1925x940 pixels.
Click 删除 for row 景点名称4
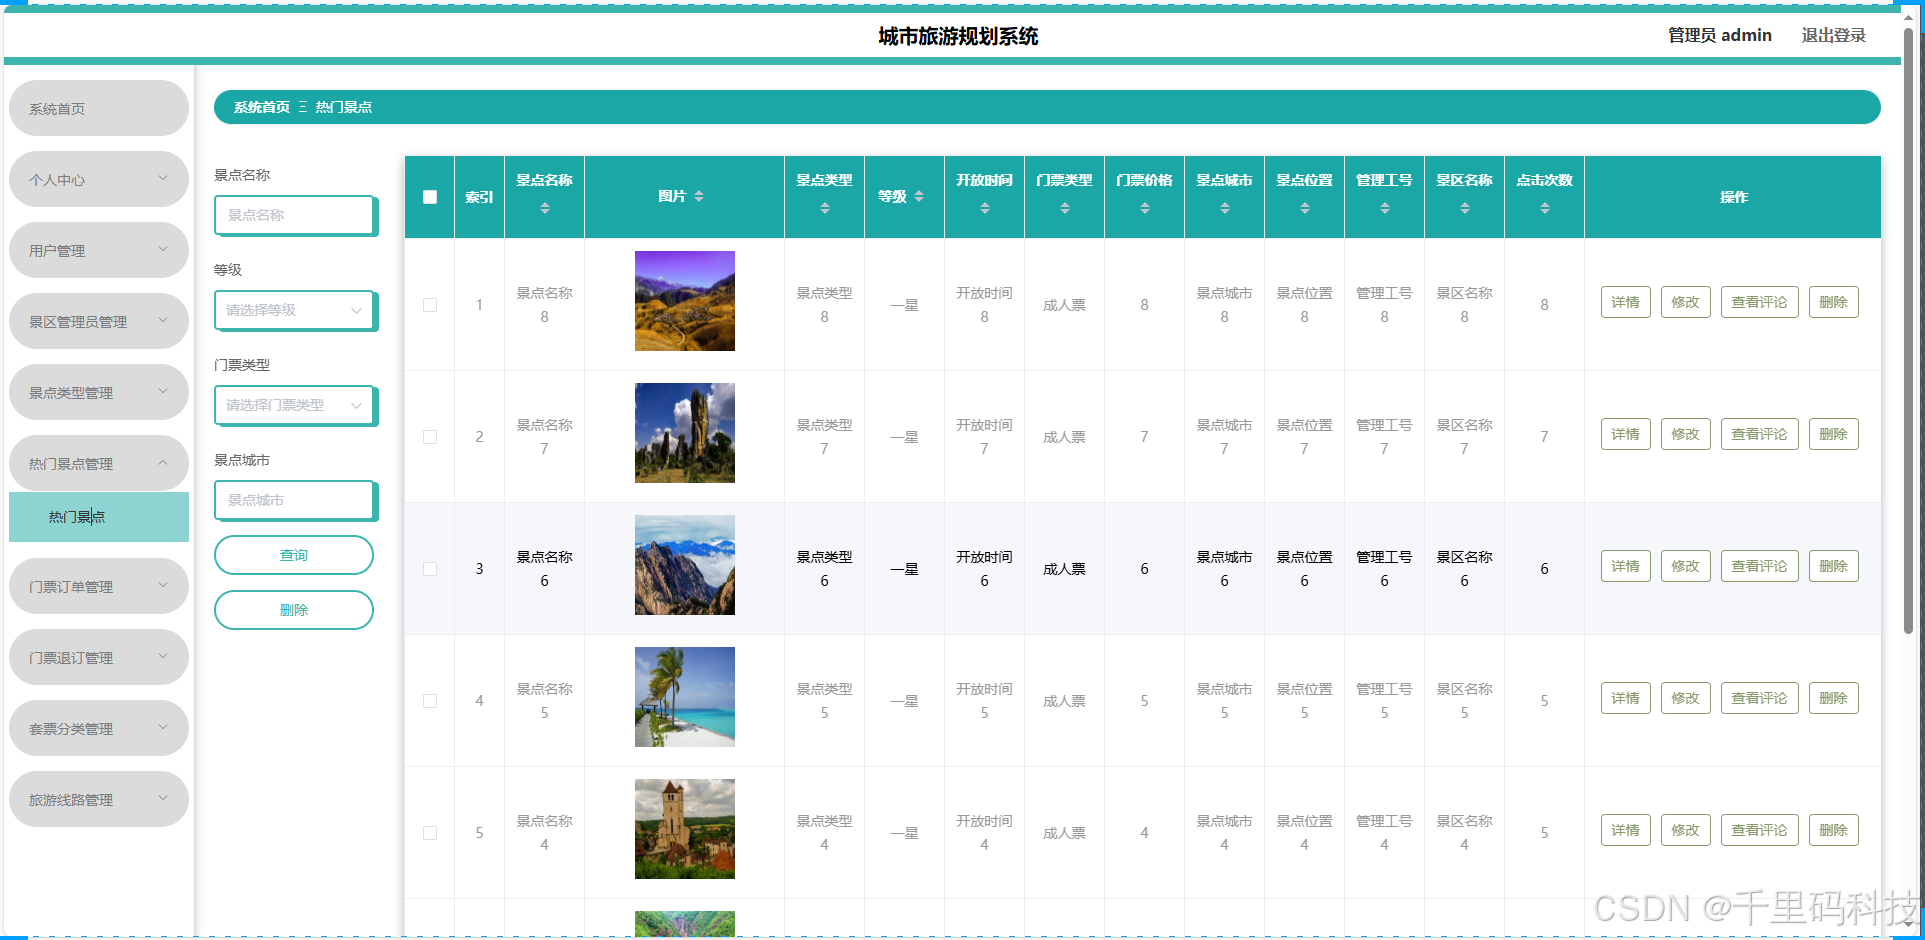1834,830
